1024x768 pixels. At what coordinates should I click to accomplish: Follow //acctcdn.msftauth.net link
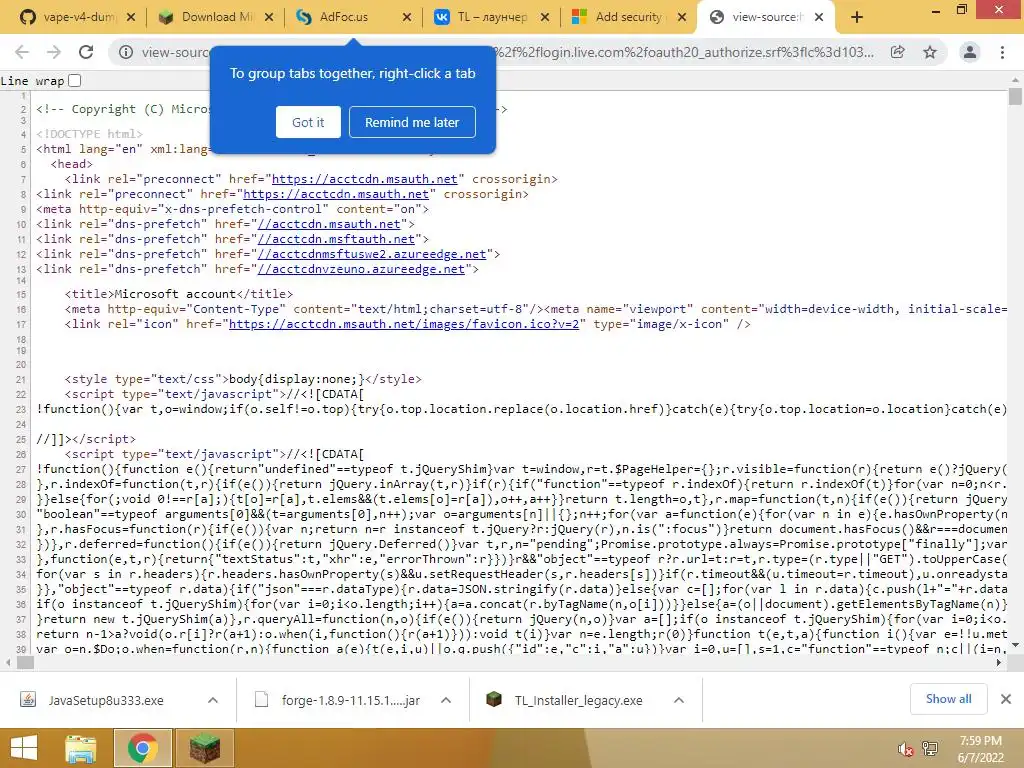tap(336, 239)
